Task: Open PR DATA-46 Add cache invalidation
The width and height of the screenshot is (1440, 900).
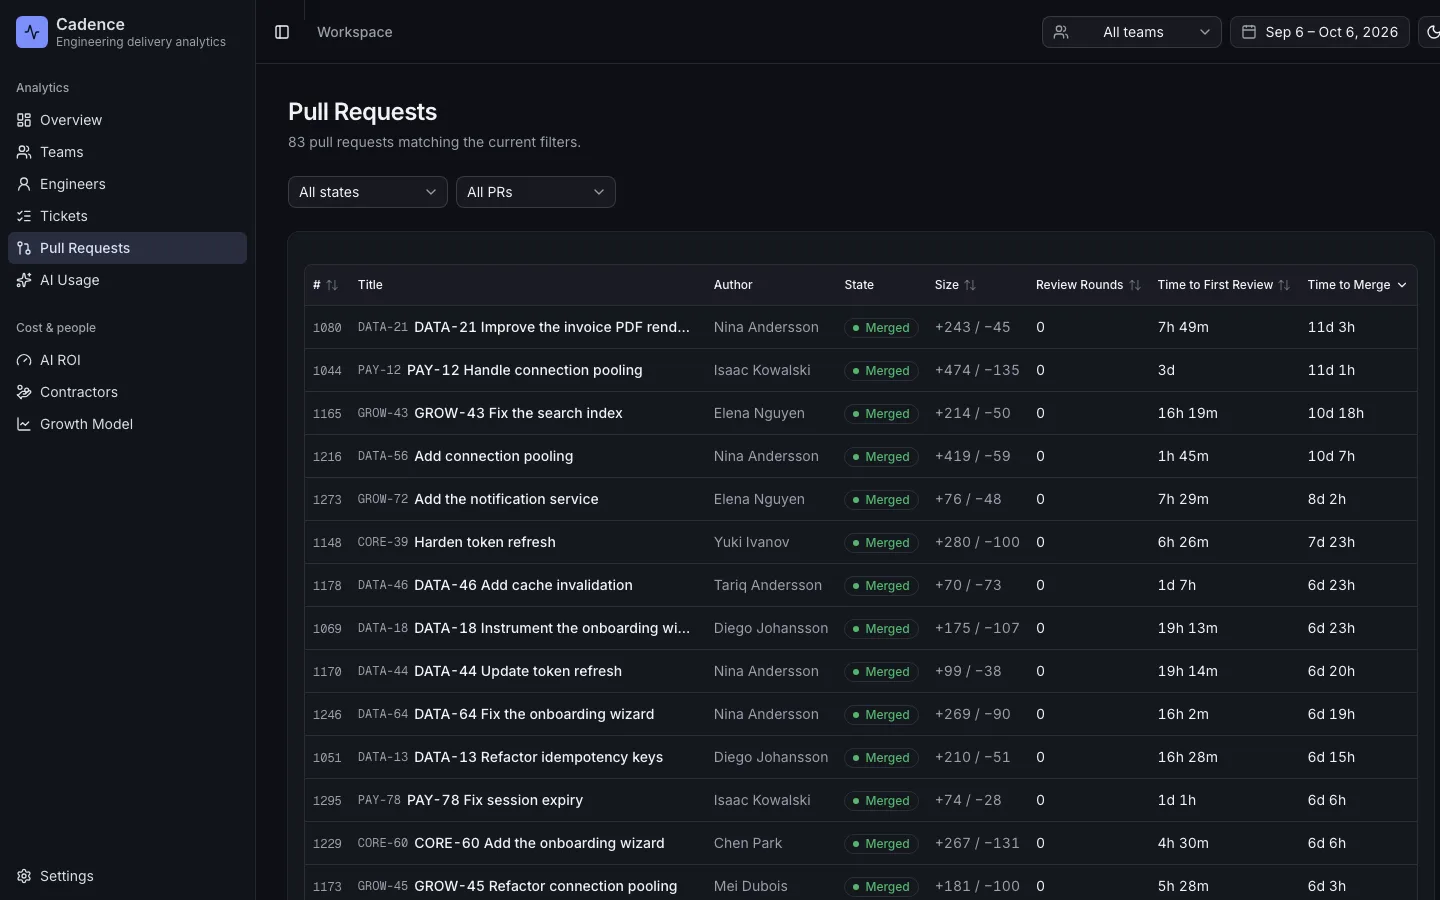Action: pos(523,585)
